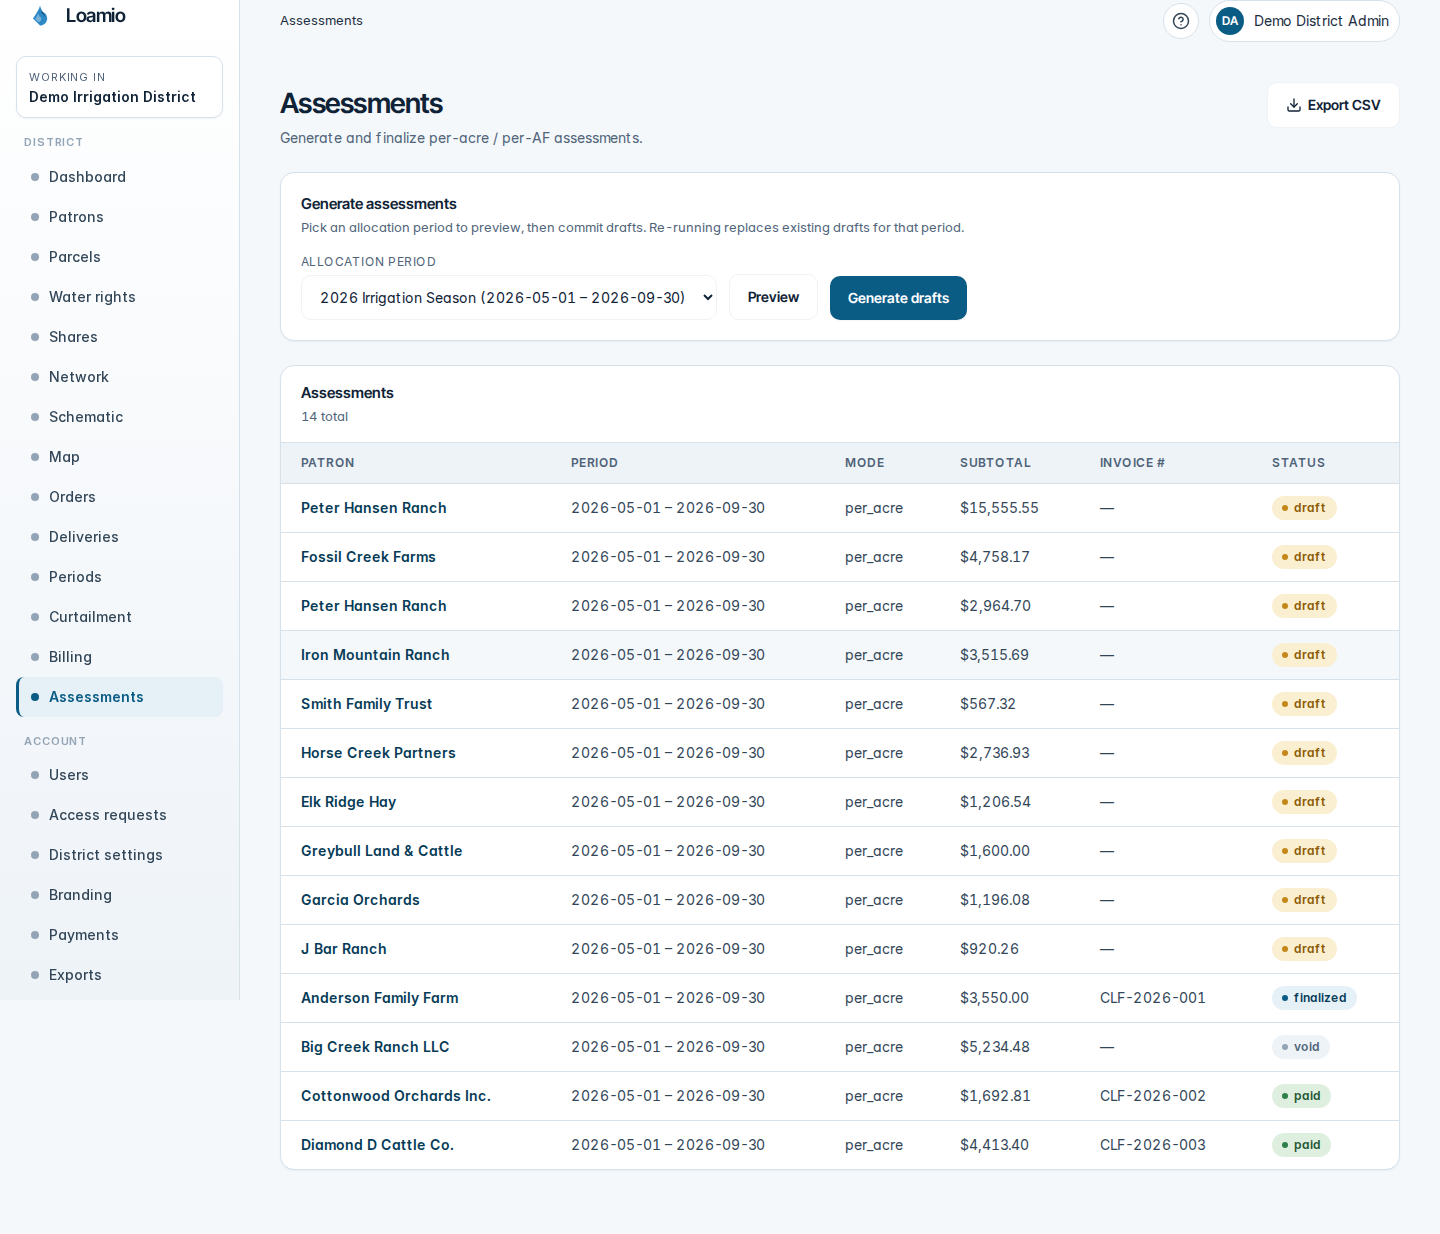Go to Curtailment page
Image resolution: width=1440 pixels, height=1234 pixels.
tap(119, 617)
